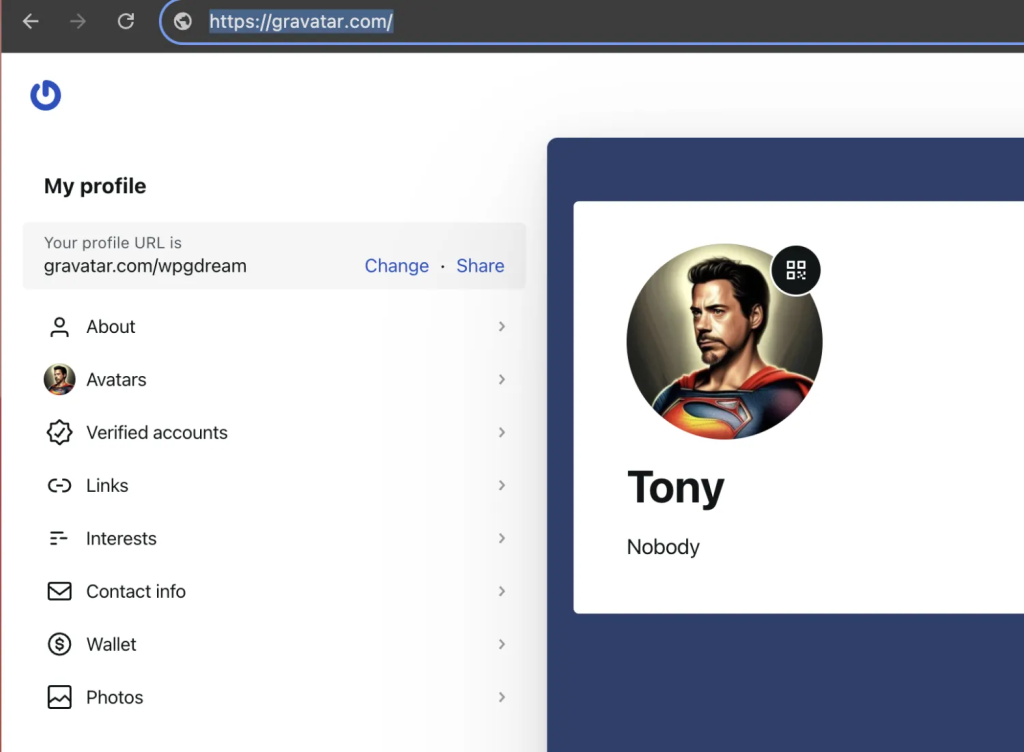This screenshot has width=1024, height=752.
Task: Click the Photos image icon
Action: click(59, 697)
